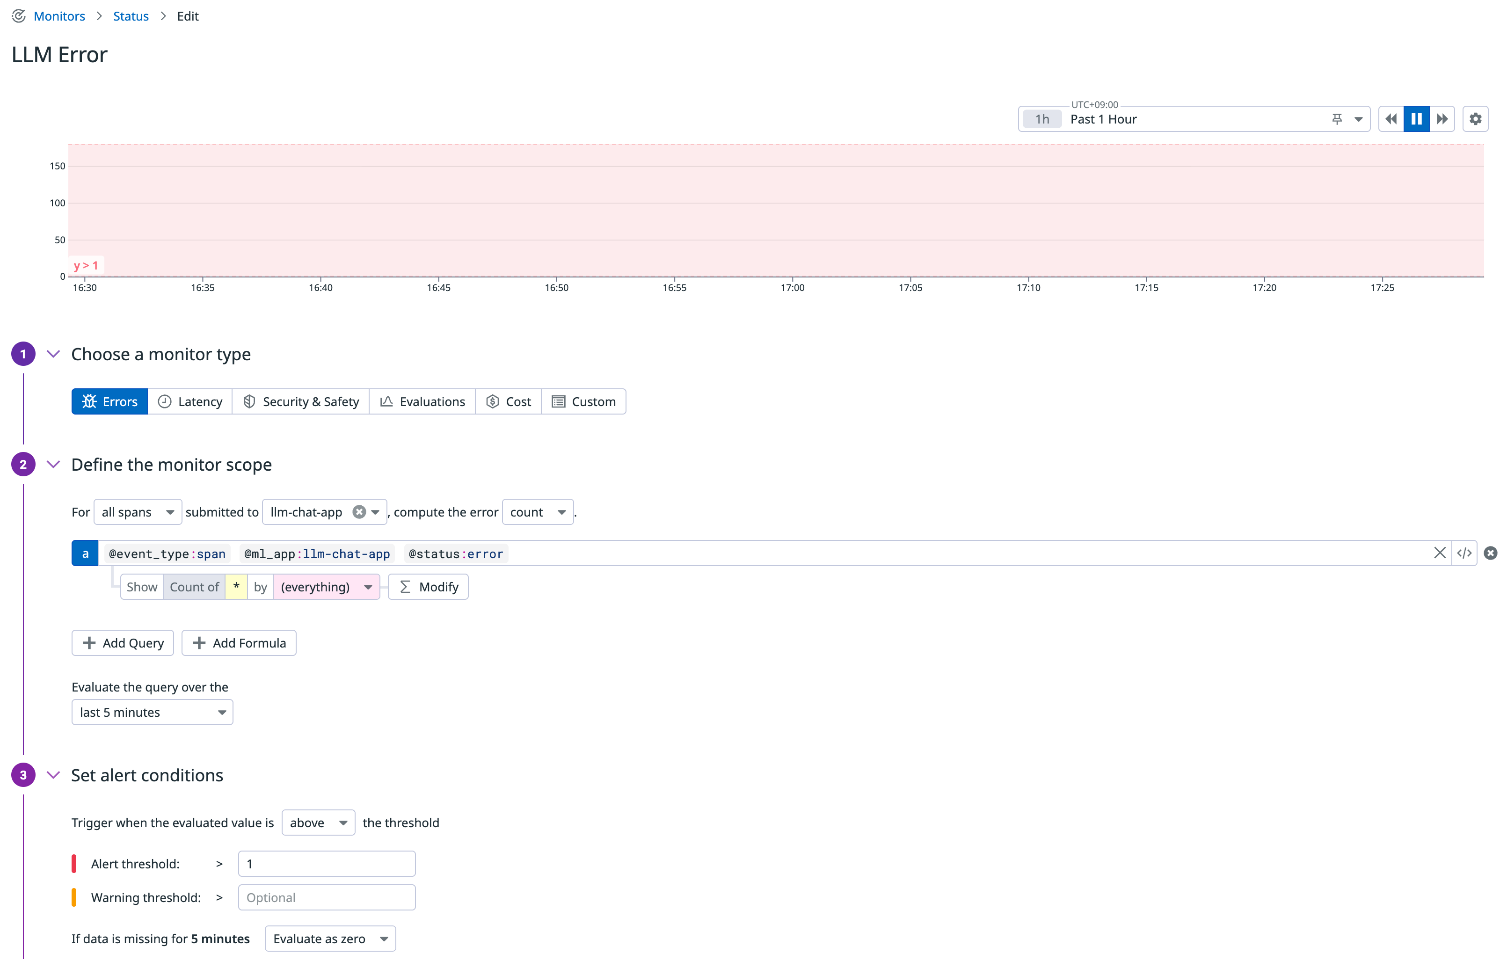This screenshot has width=1500, height=959.
Task: Click the @event_type:span query tag
Action: [167, 554]
